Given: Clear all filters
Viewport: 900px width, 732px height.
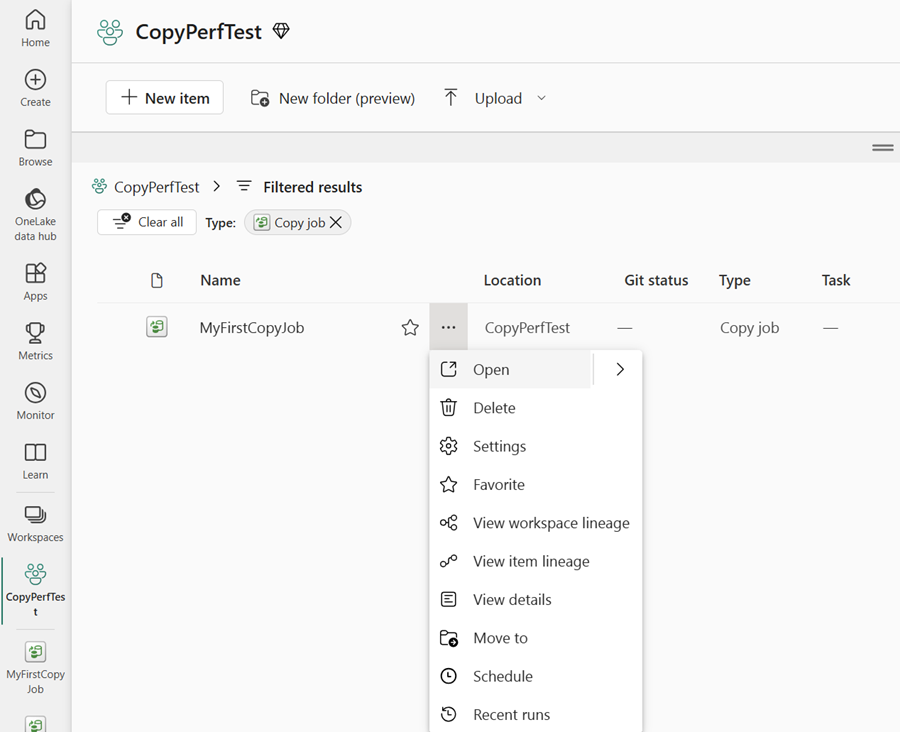Looking at the screenshot, I should (147, 222).
